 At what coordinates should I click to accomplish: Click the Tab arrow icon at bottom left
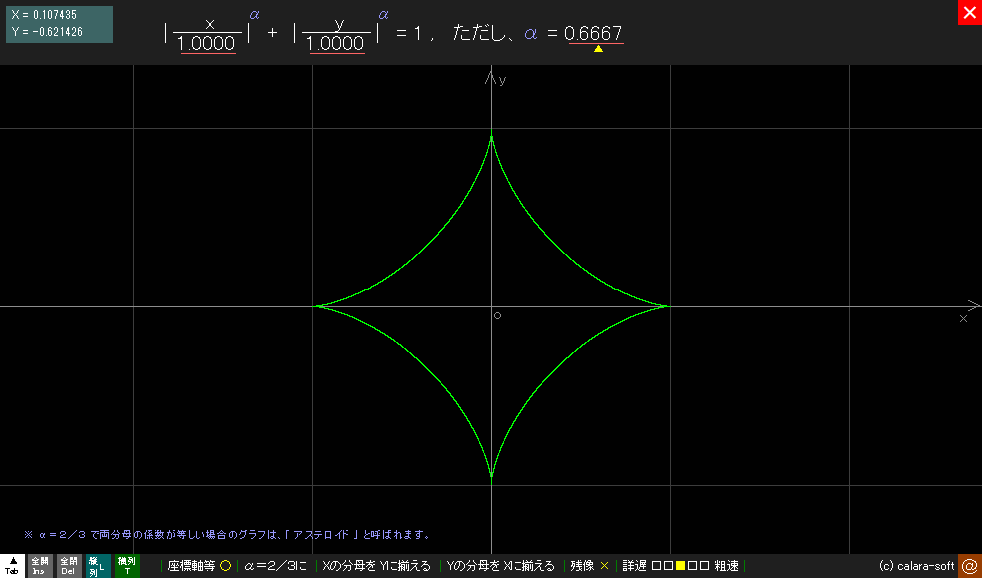click(x=12, y=566)
